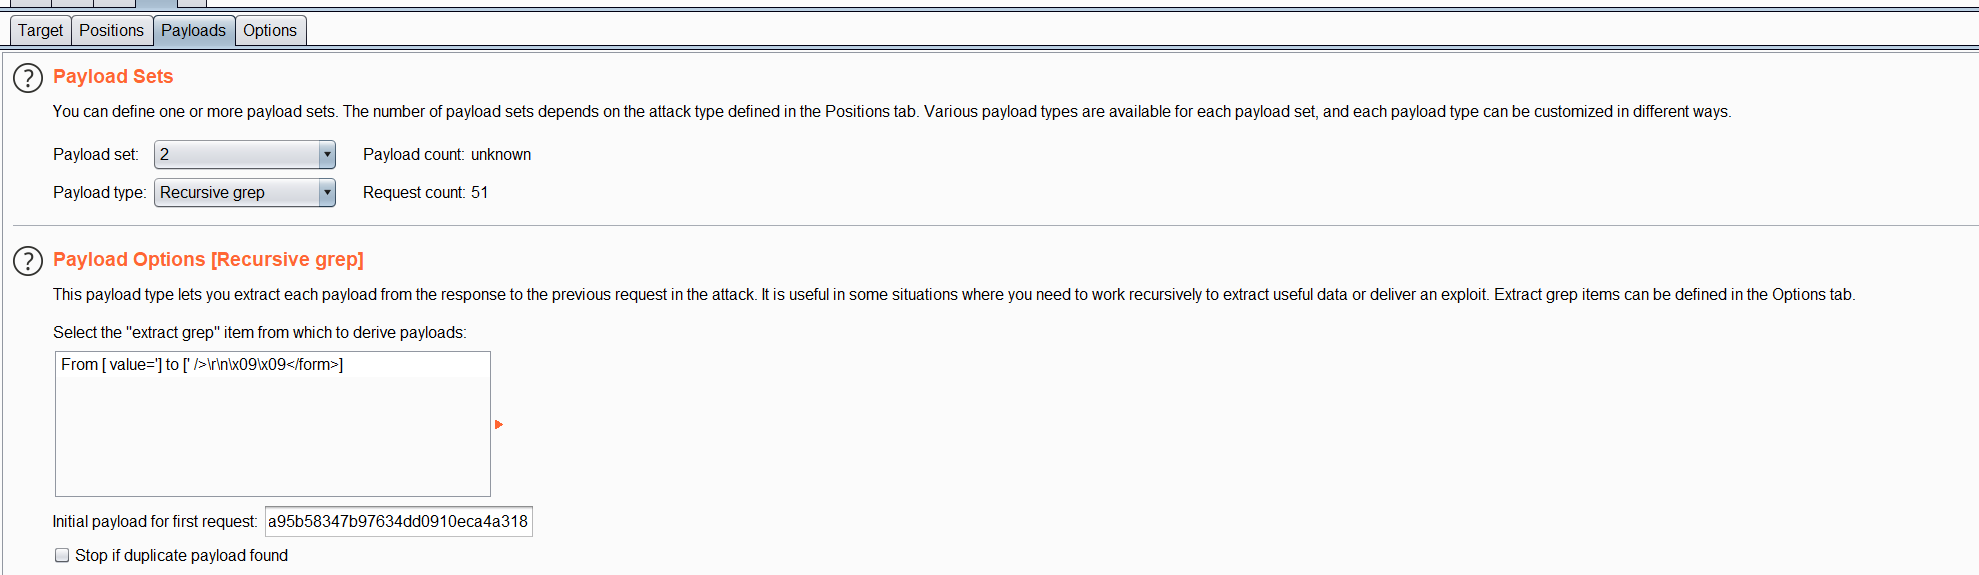Open help for Payload Options Recursive grep
The image size is (1979, 575).
[x=28, y=261]
